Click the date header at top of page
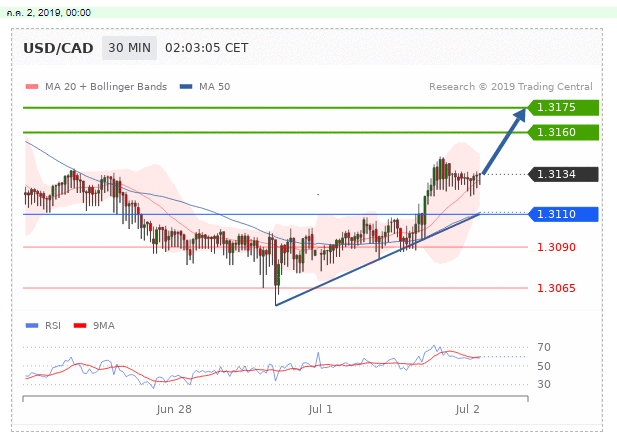The height and width of the screenshot is (439, 617). pos(48,13)
